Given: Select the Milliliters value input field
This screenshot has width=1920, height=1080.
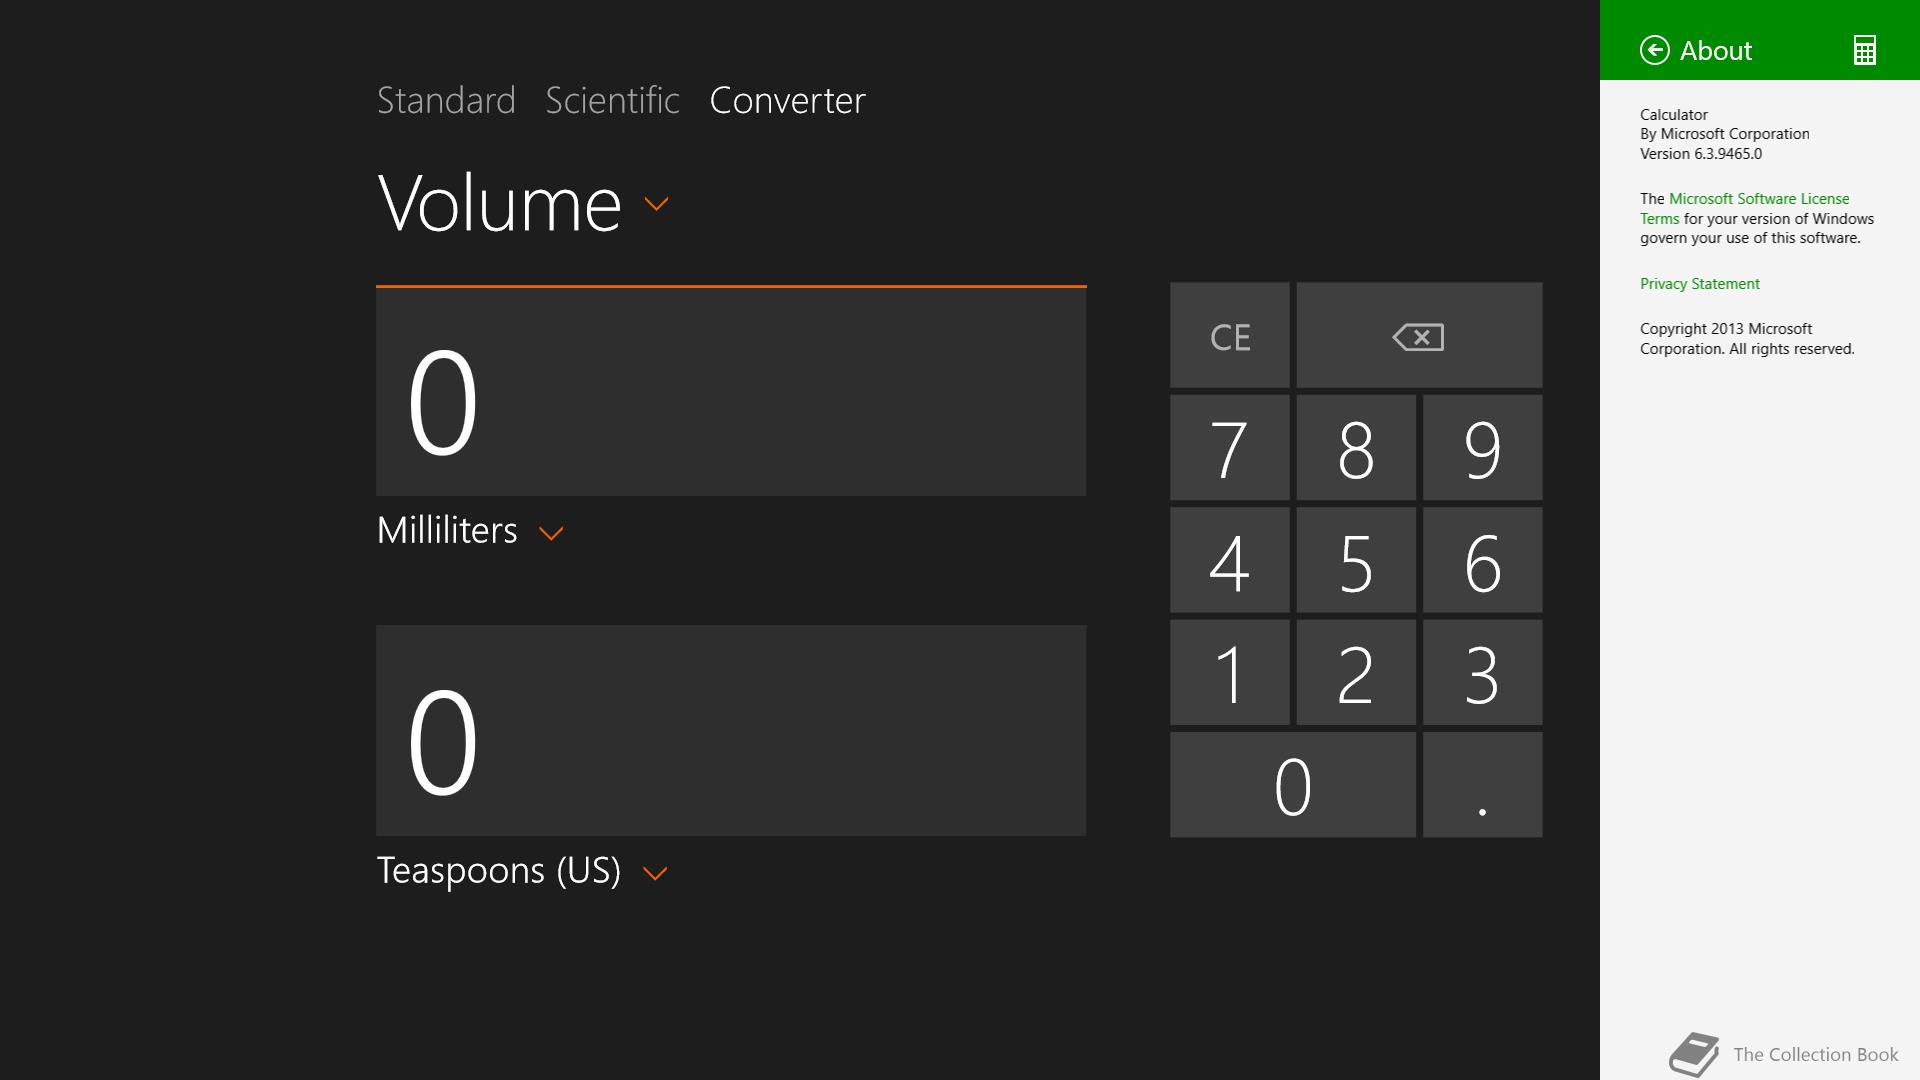Looking at the screenshot, I should coord(731,391).
